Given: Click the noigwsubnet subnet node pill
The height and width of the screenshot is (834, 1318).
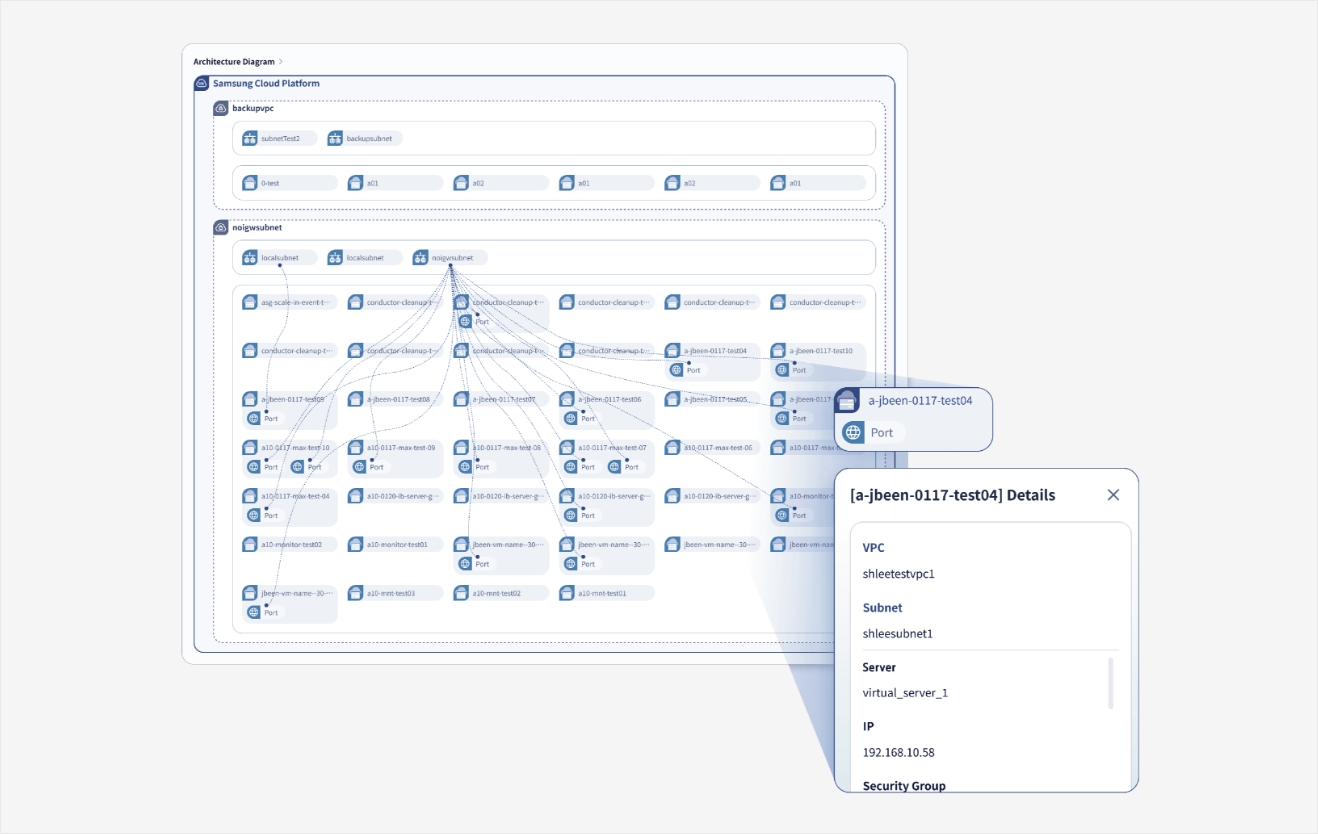Looking at the screenshot, I should pyautogui.click(x=450, y=258).
